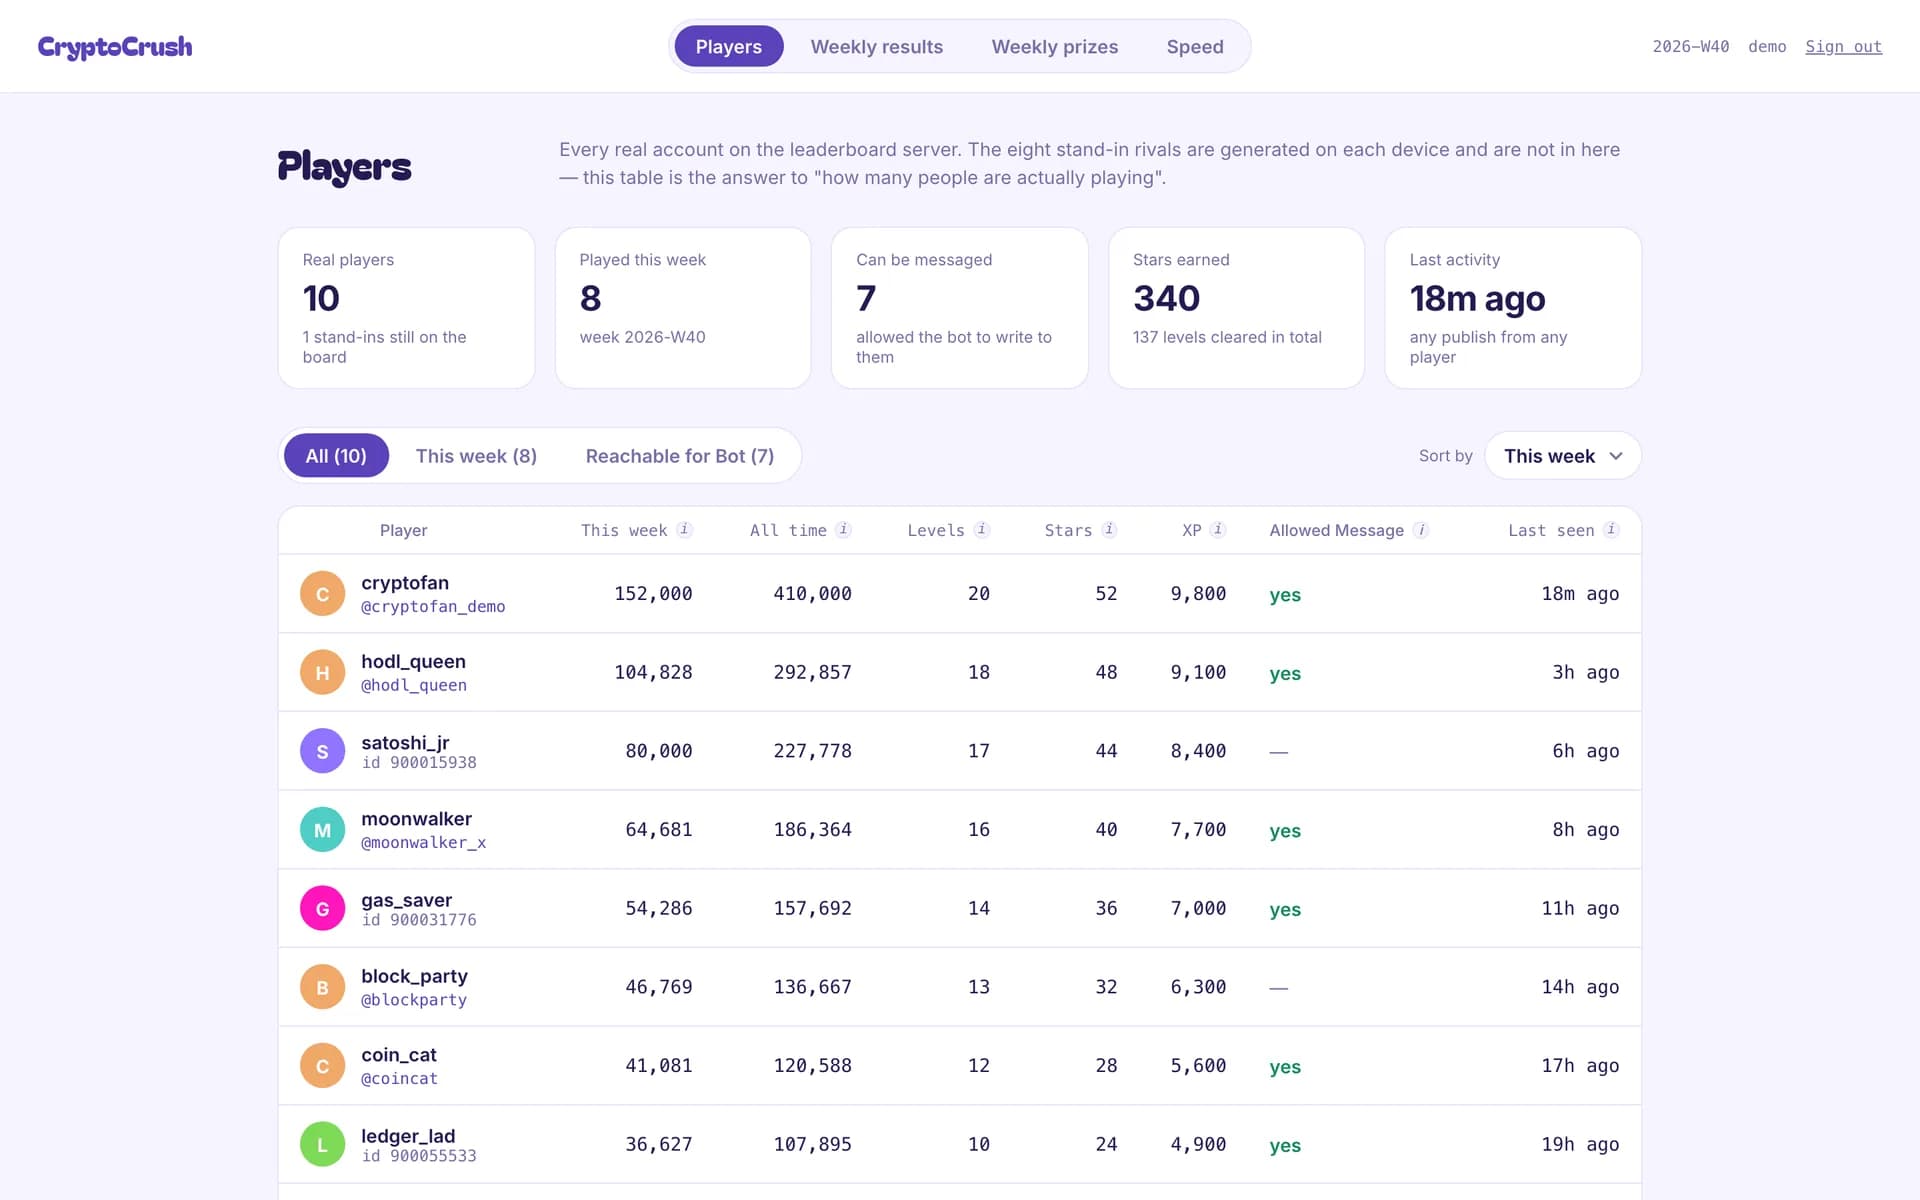Click cryptofan's orange C avatar

(x=322, y=594)
